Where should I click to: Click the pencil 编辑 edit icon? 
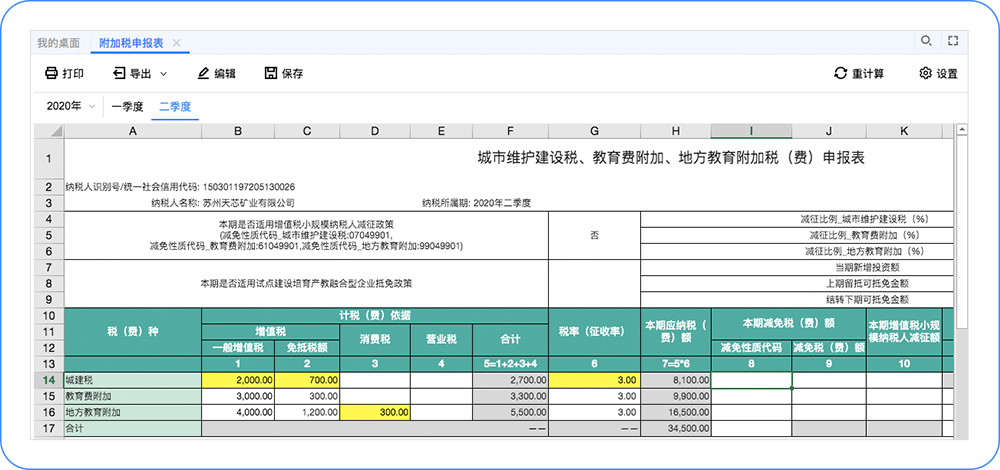[x=203, y=73]
